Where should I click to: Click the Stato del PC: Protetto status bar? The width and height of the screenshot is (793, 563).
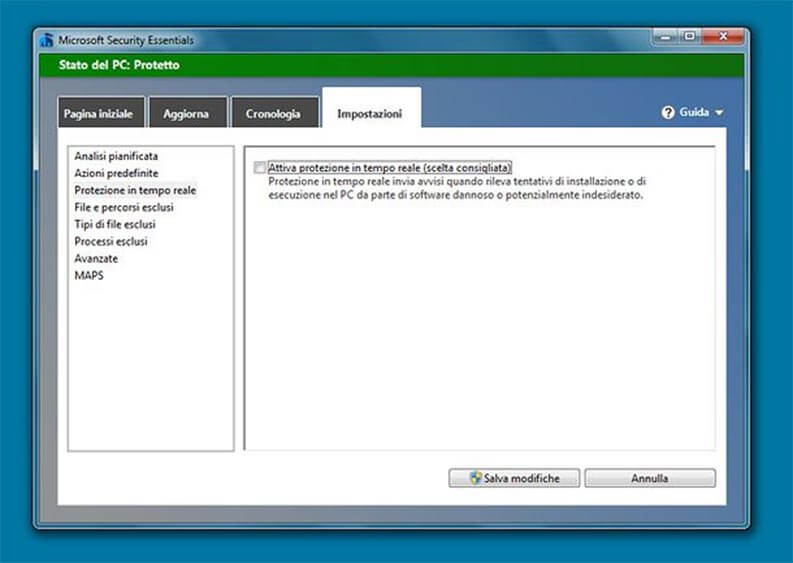(x=391, y=65)
